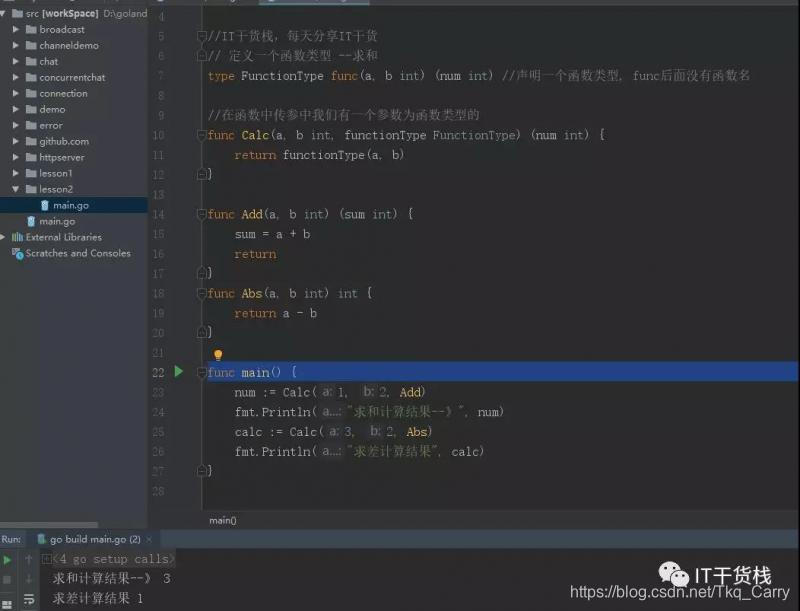Click the Add function name on line 14

click(x=252, y=214)
